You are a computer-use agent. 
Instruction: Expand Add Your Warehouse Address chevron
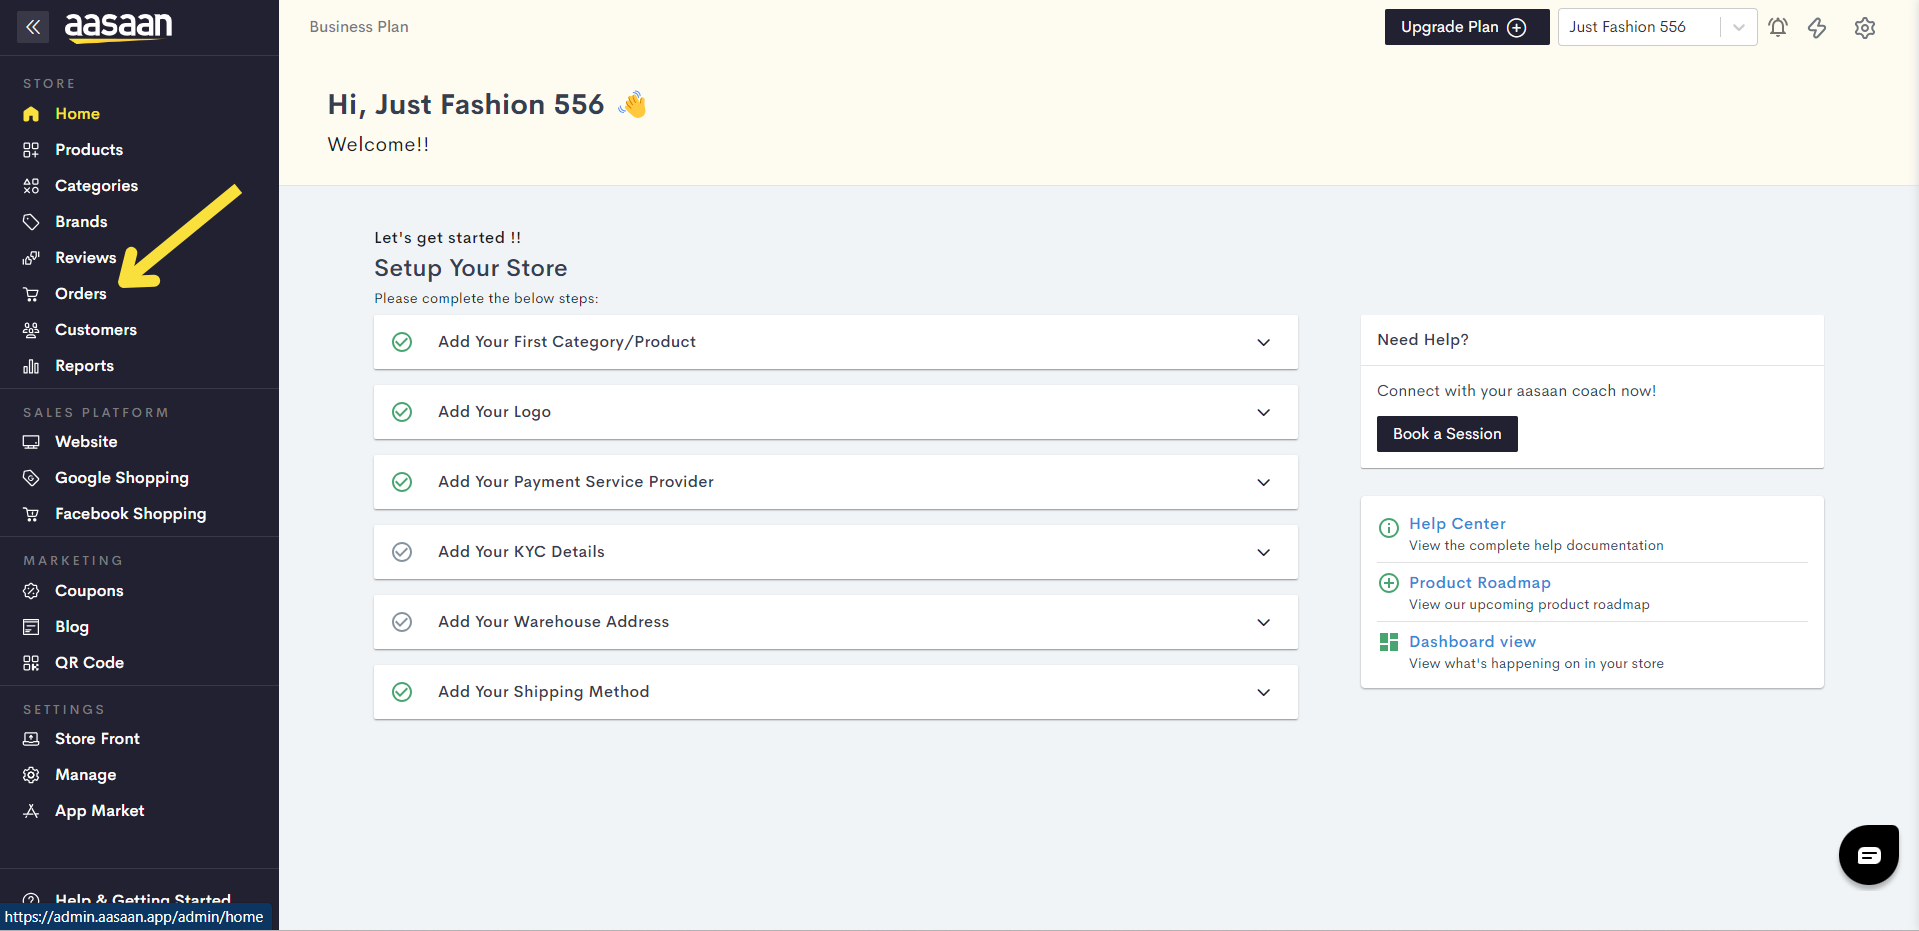[1264, 623]
